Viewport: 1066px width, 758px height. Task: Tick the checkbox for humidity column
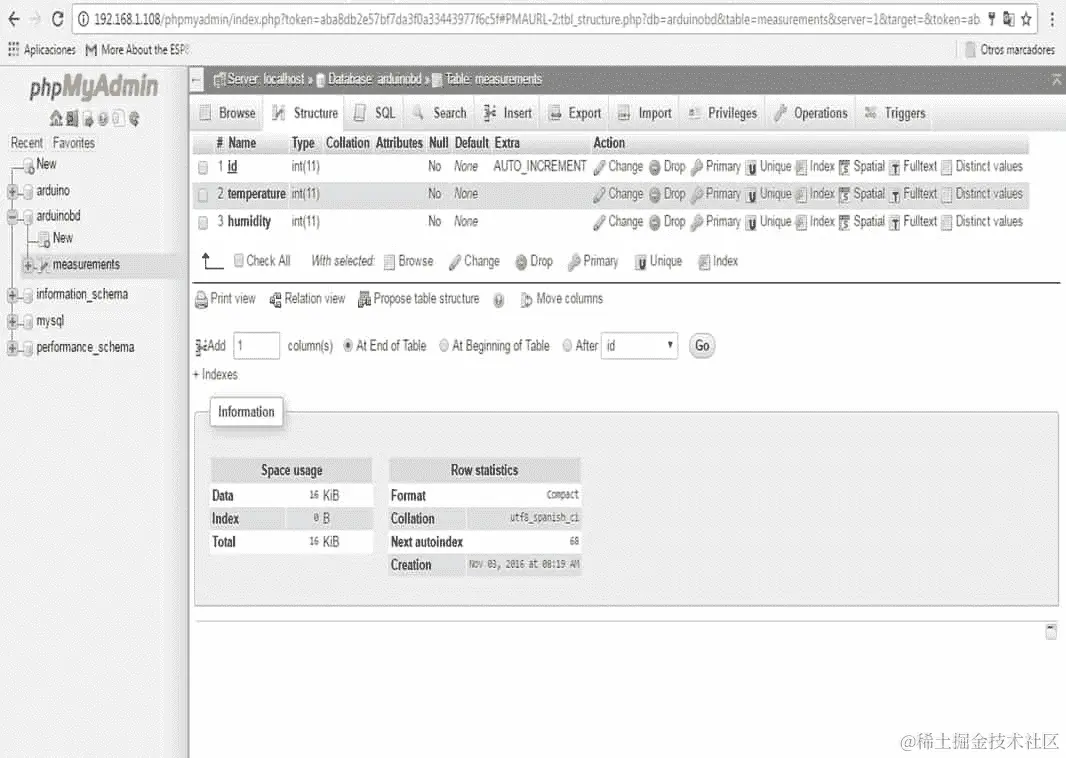point(203,222)
